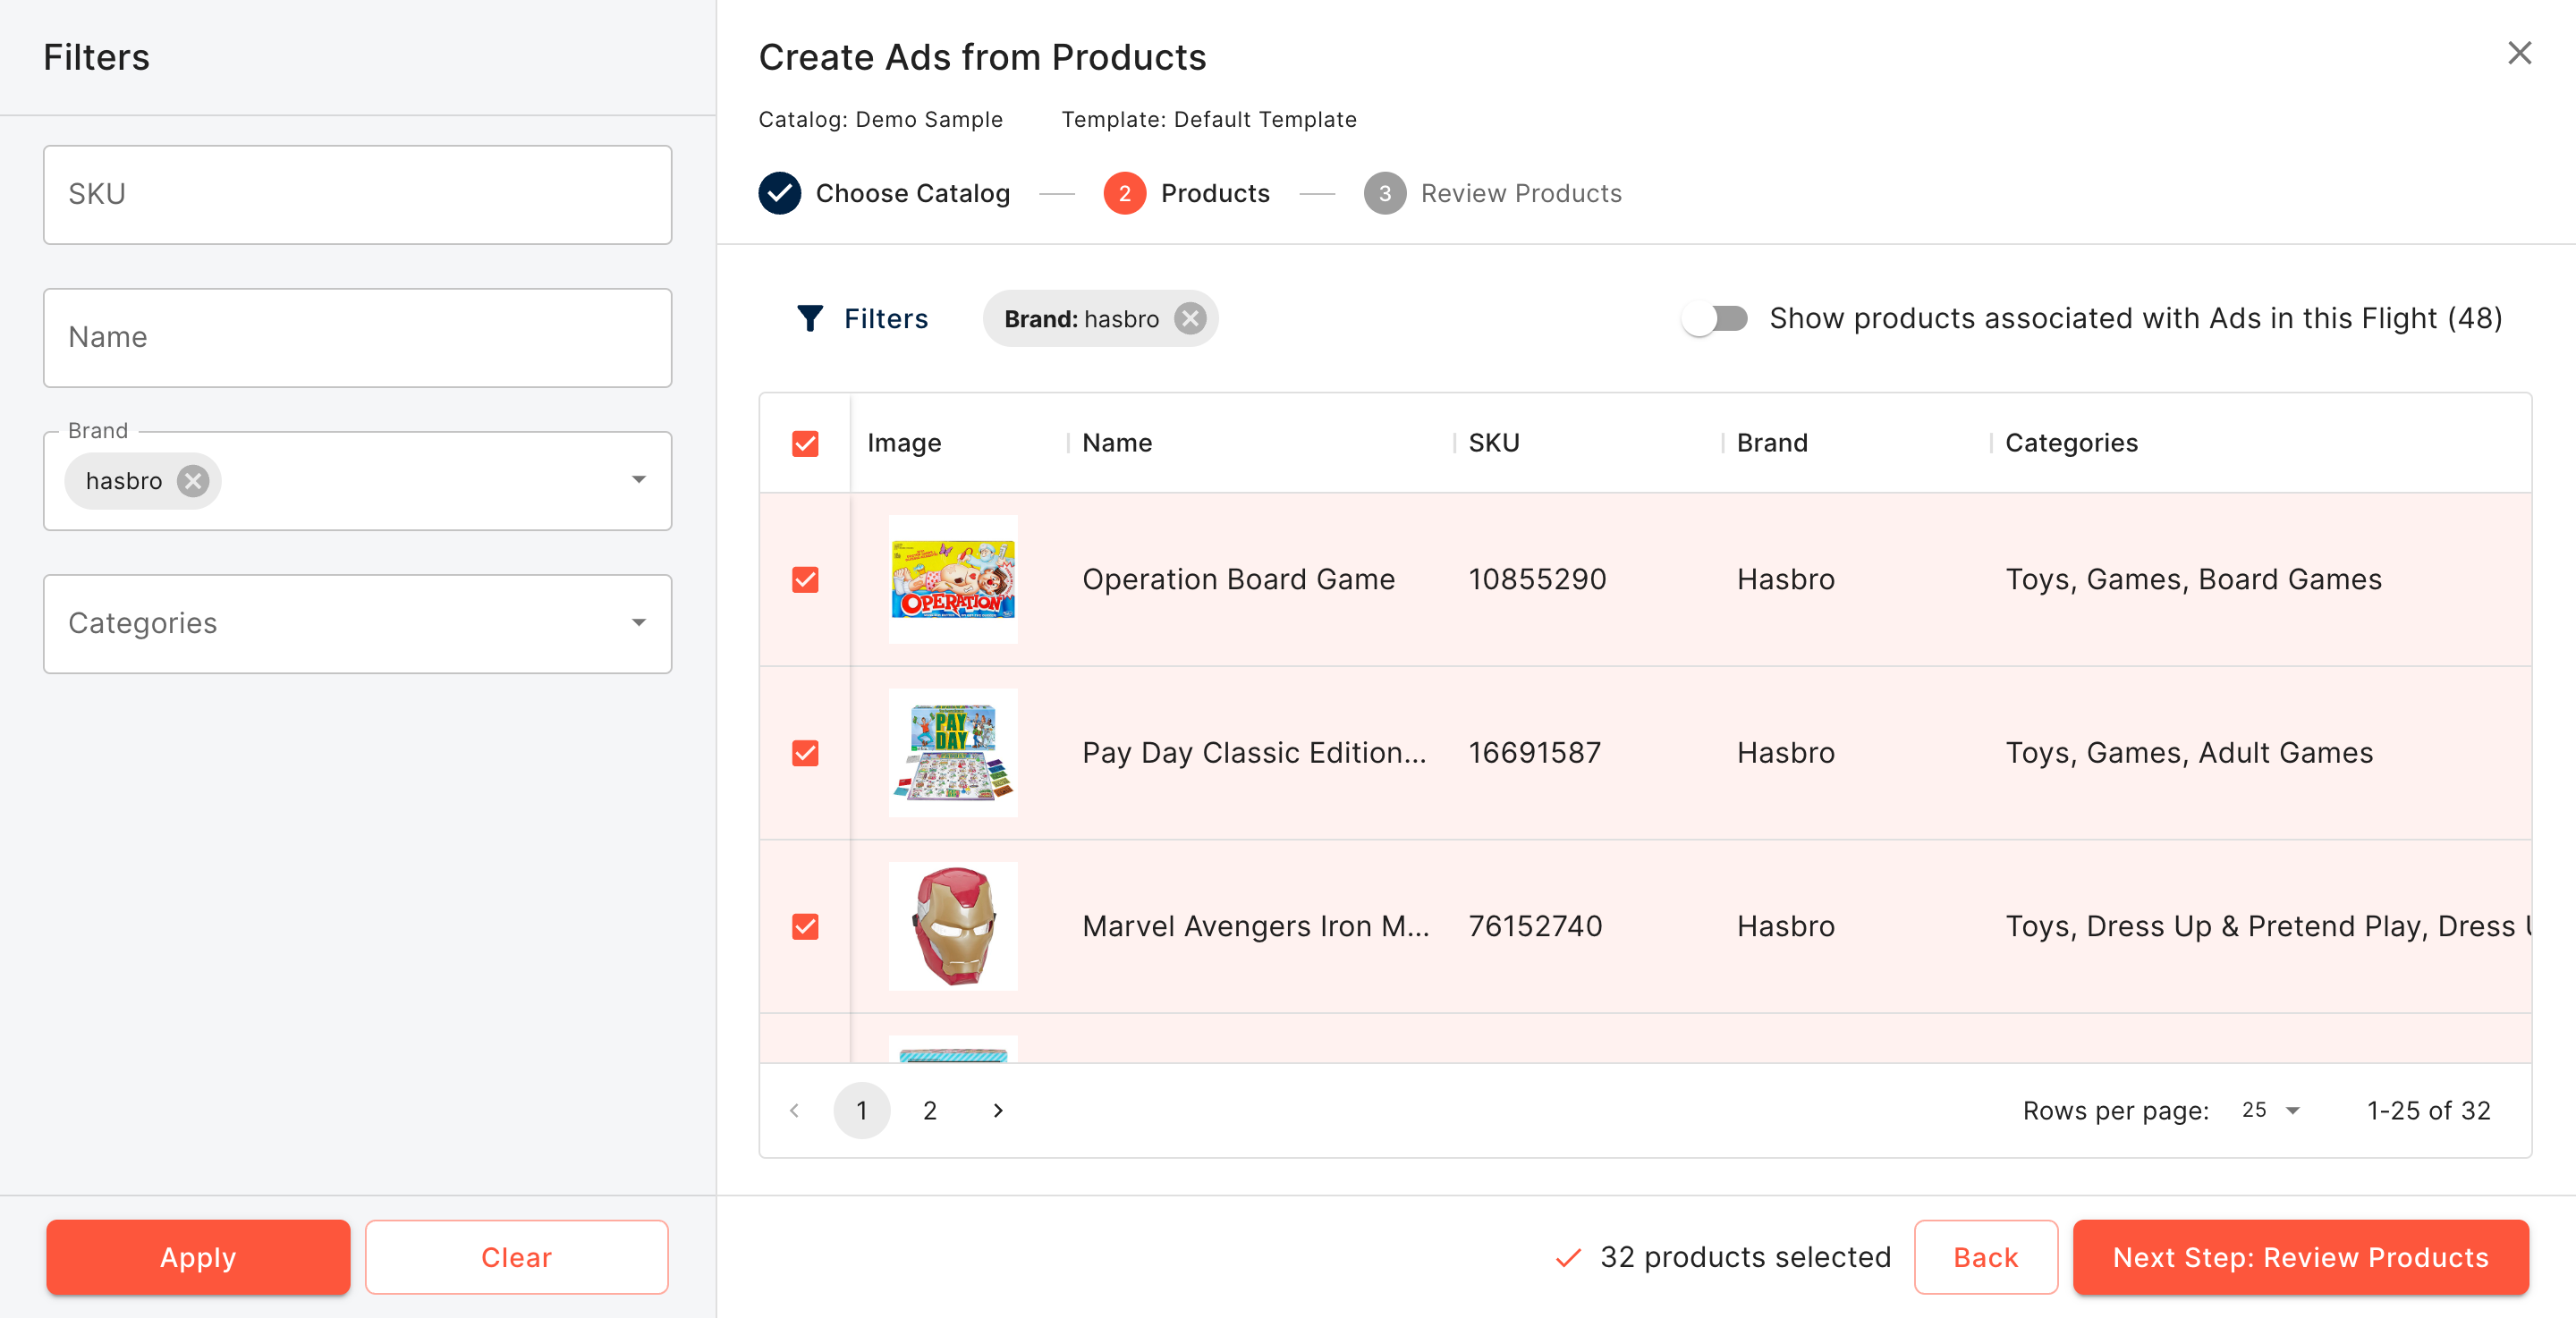
Task: Click the Review Products step 3 icon
Action: coord(1384,193)
